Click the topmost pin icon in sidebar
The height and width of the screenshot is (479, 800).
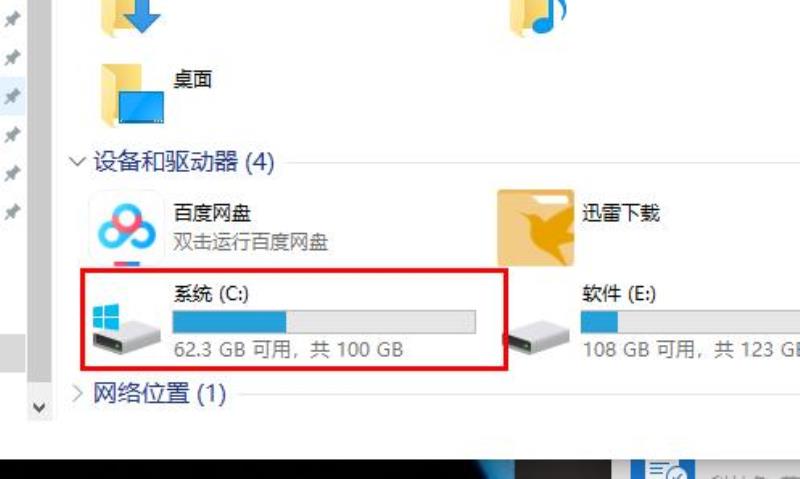coord(12,19)
